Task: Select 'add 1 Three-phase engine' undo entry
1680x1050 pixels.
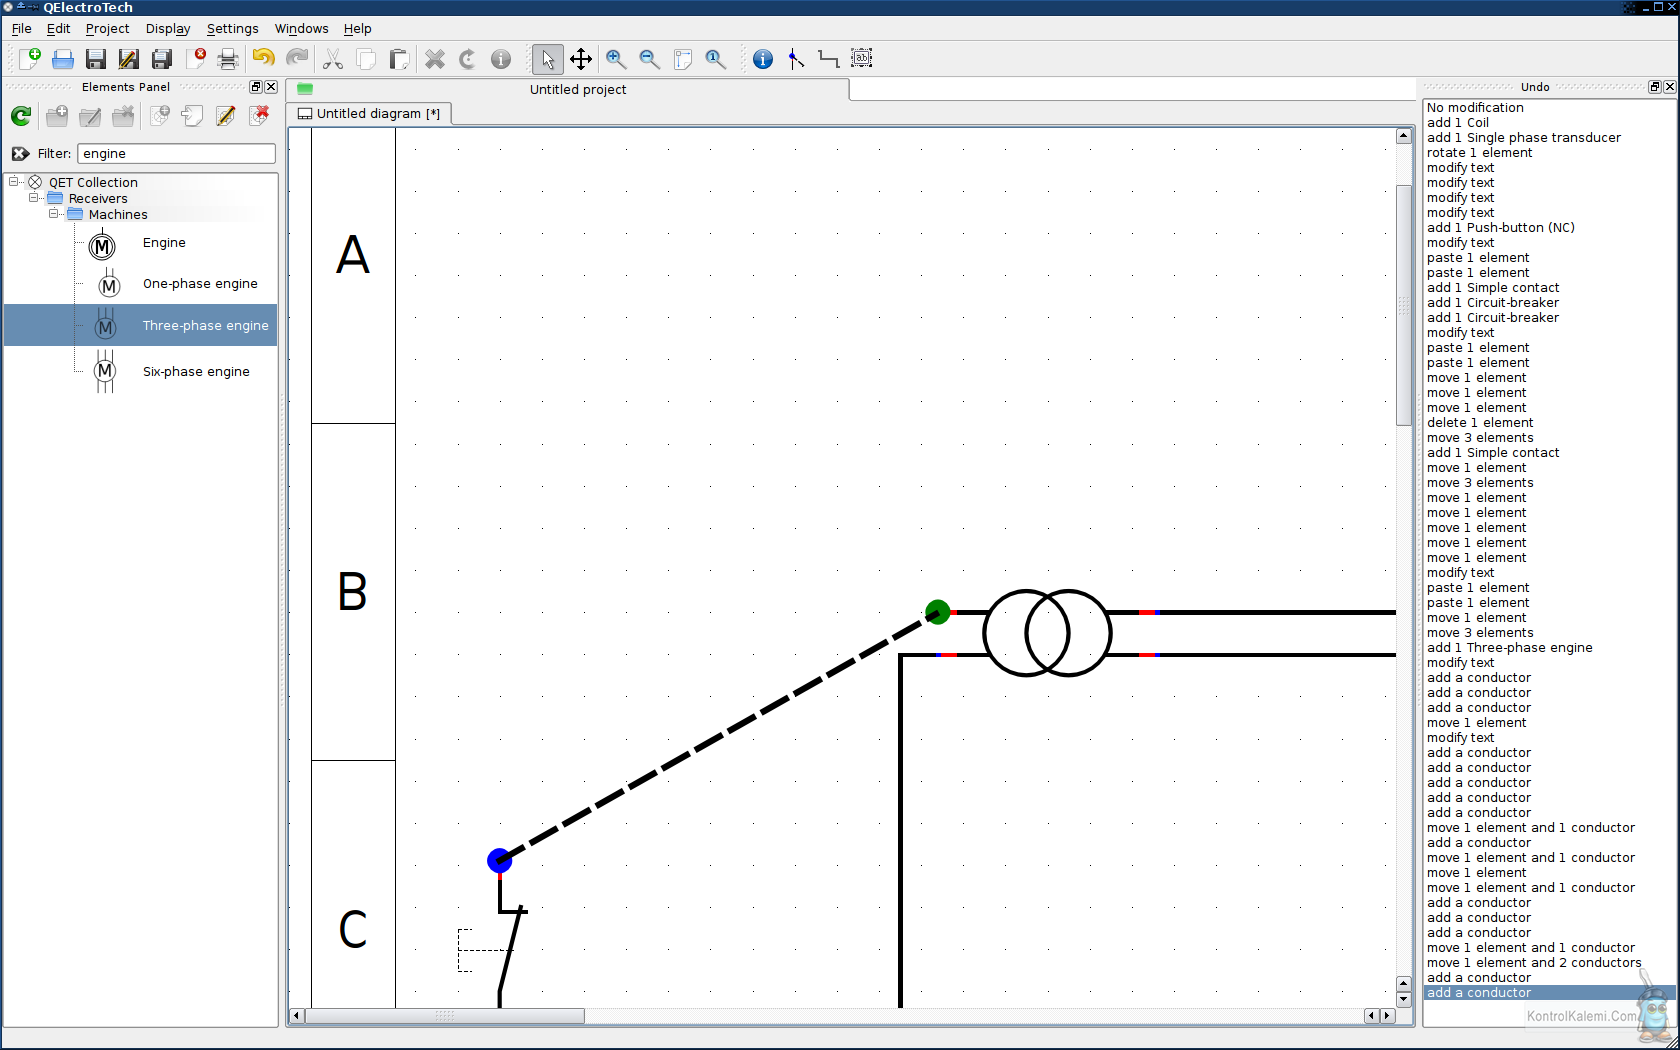Action: (x=1509, y=648)
